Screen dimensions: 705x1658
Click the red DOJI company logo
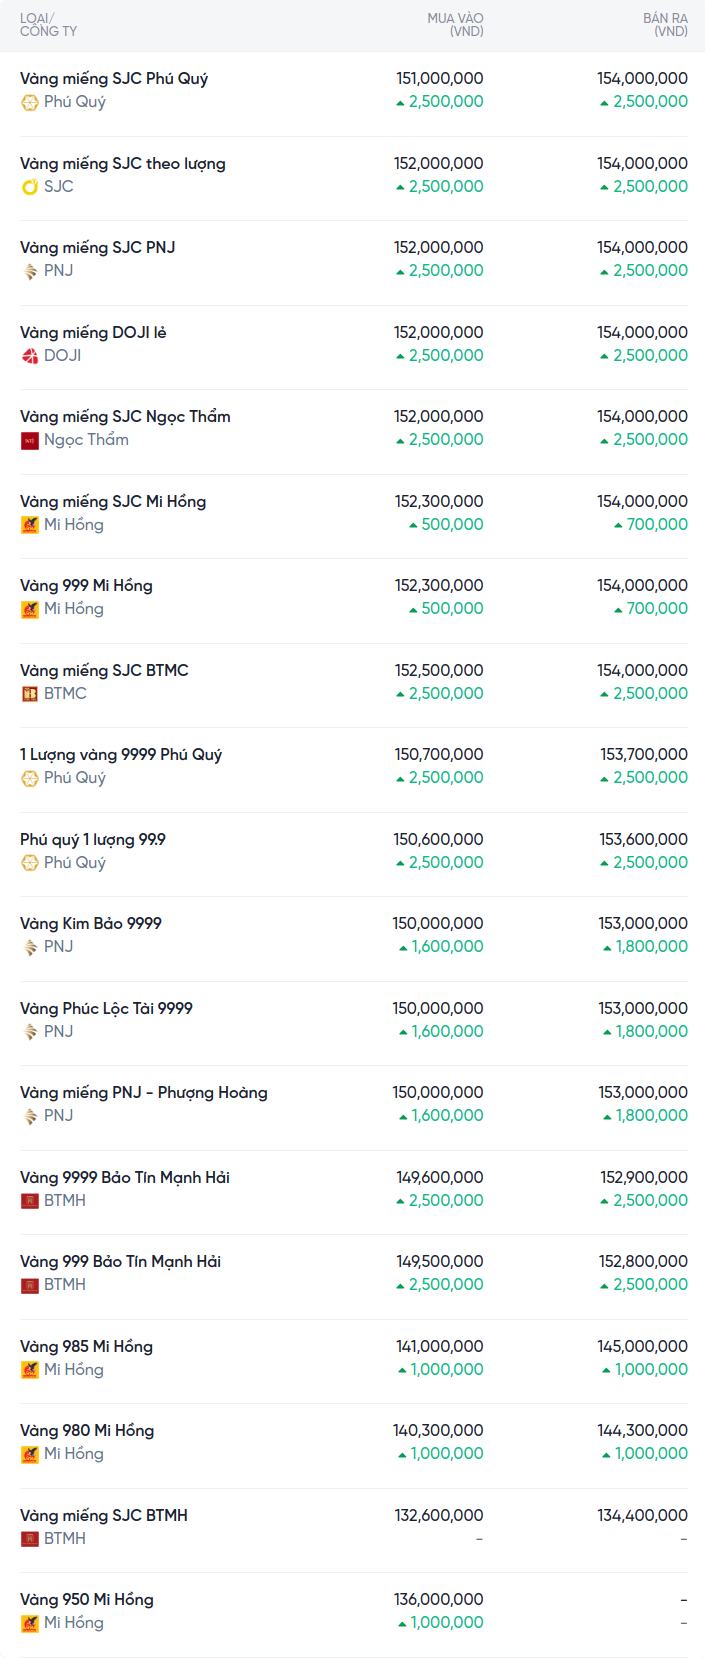pyautogui.click(x=30, y=356)
